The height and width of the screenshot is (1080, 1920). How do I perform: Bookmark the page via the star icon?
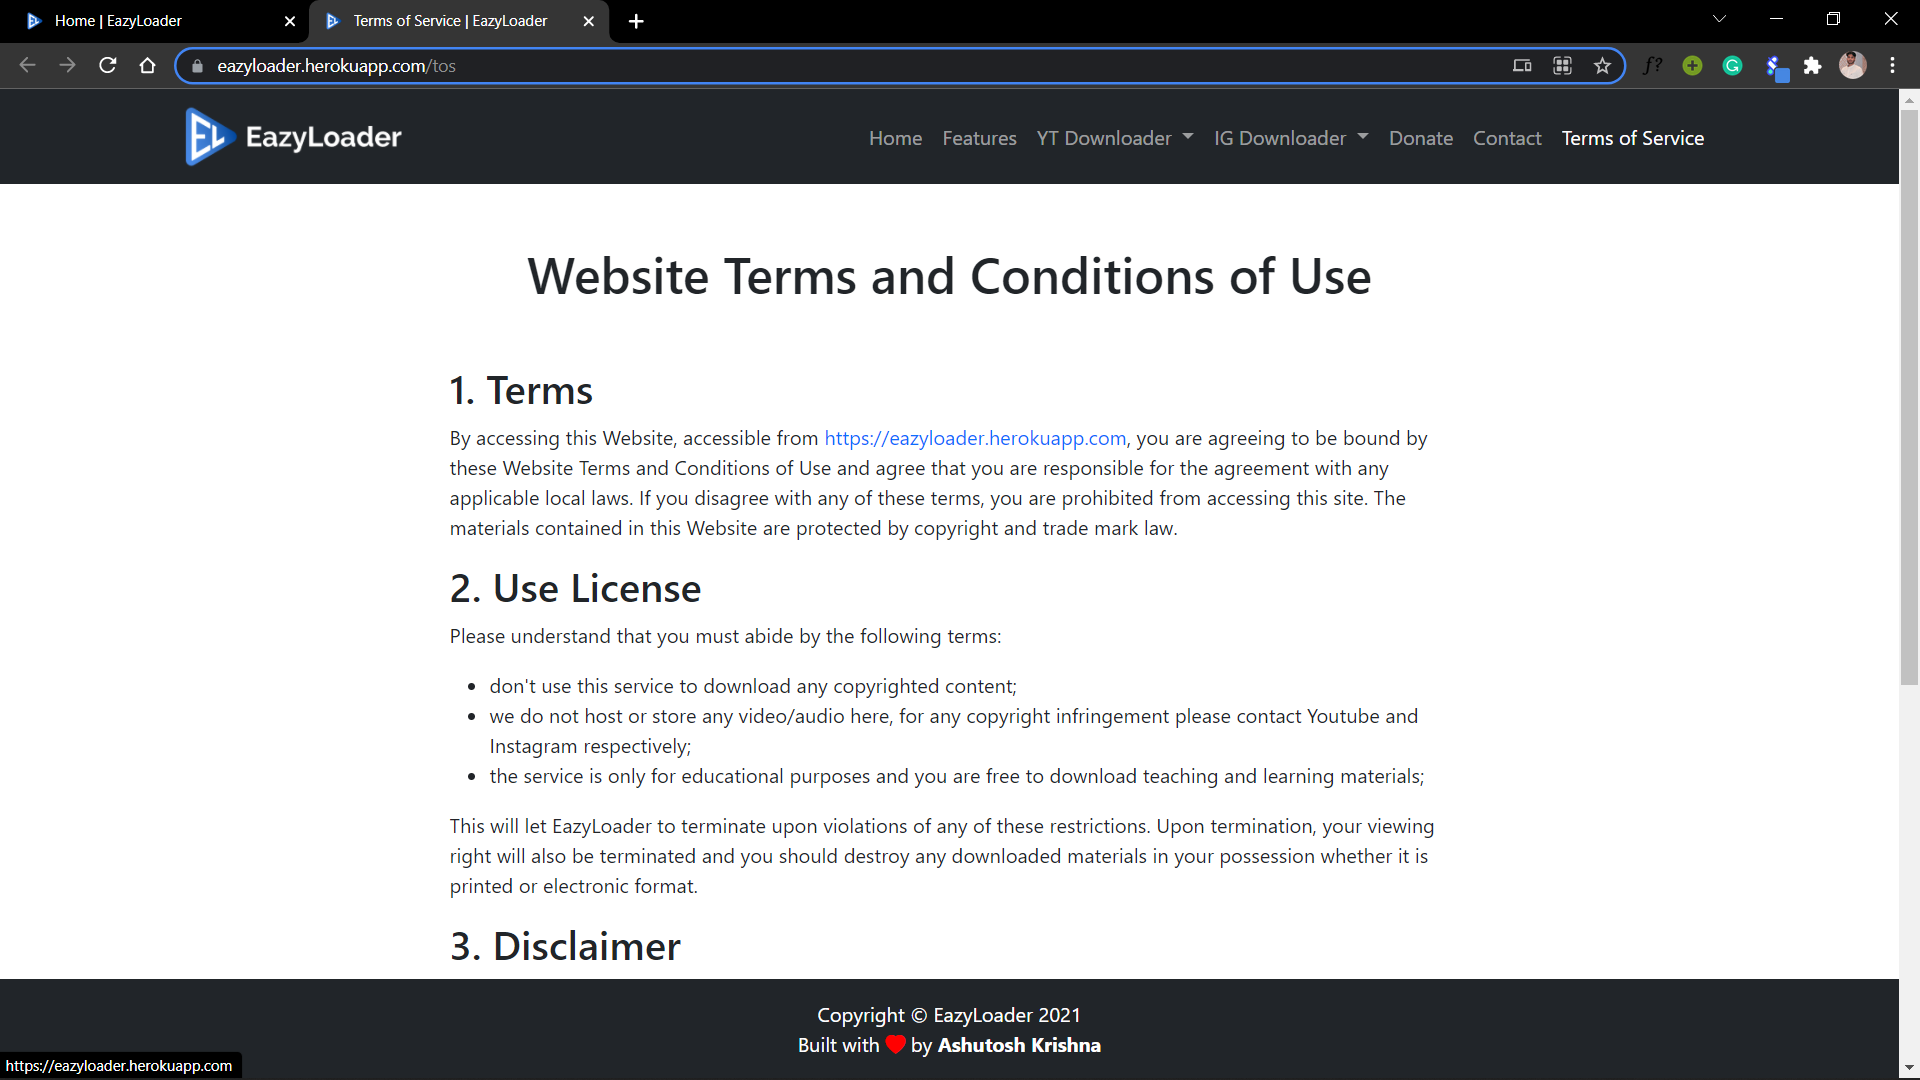[1602, 65]
